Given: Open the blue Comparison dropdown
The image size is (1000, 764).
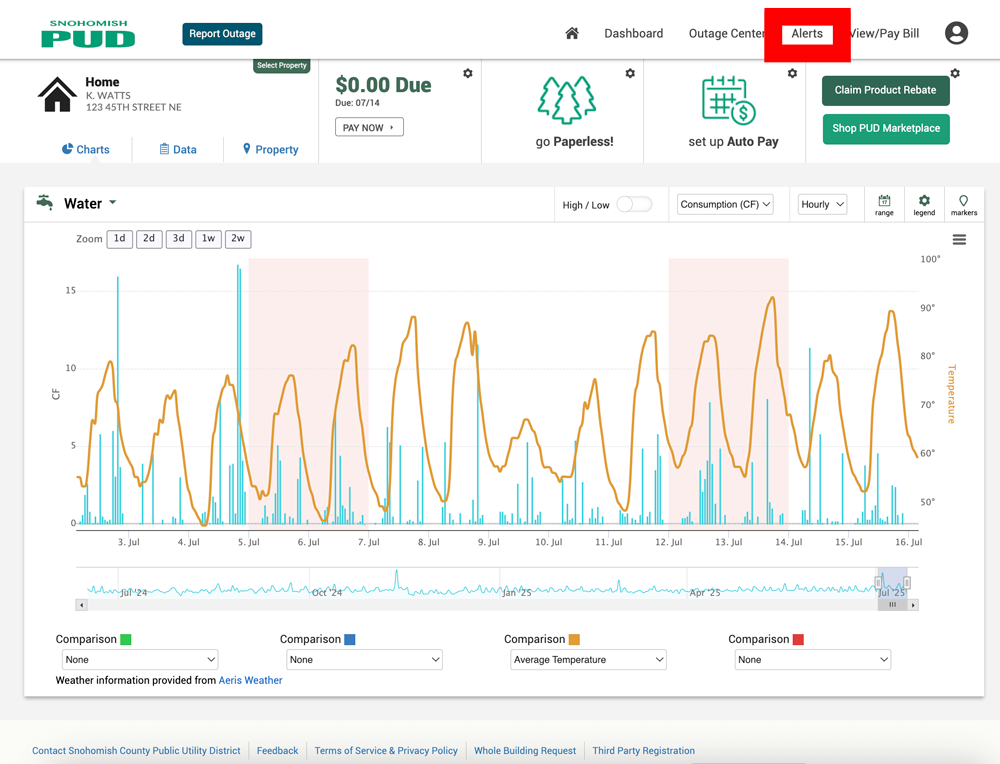Looking at the screenshot, I should tap(364, 659).
